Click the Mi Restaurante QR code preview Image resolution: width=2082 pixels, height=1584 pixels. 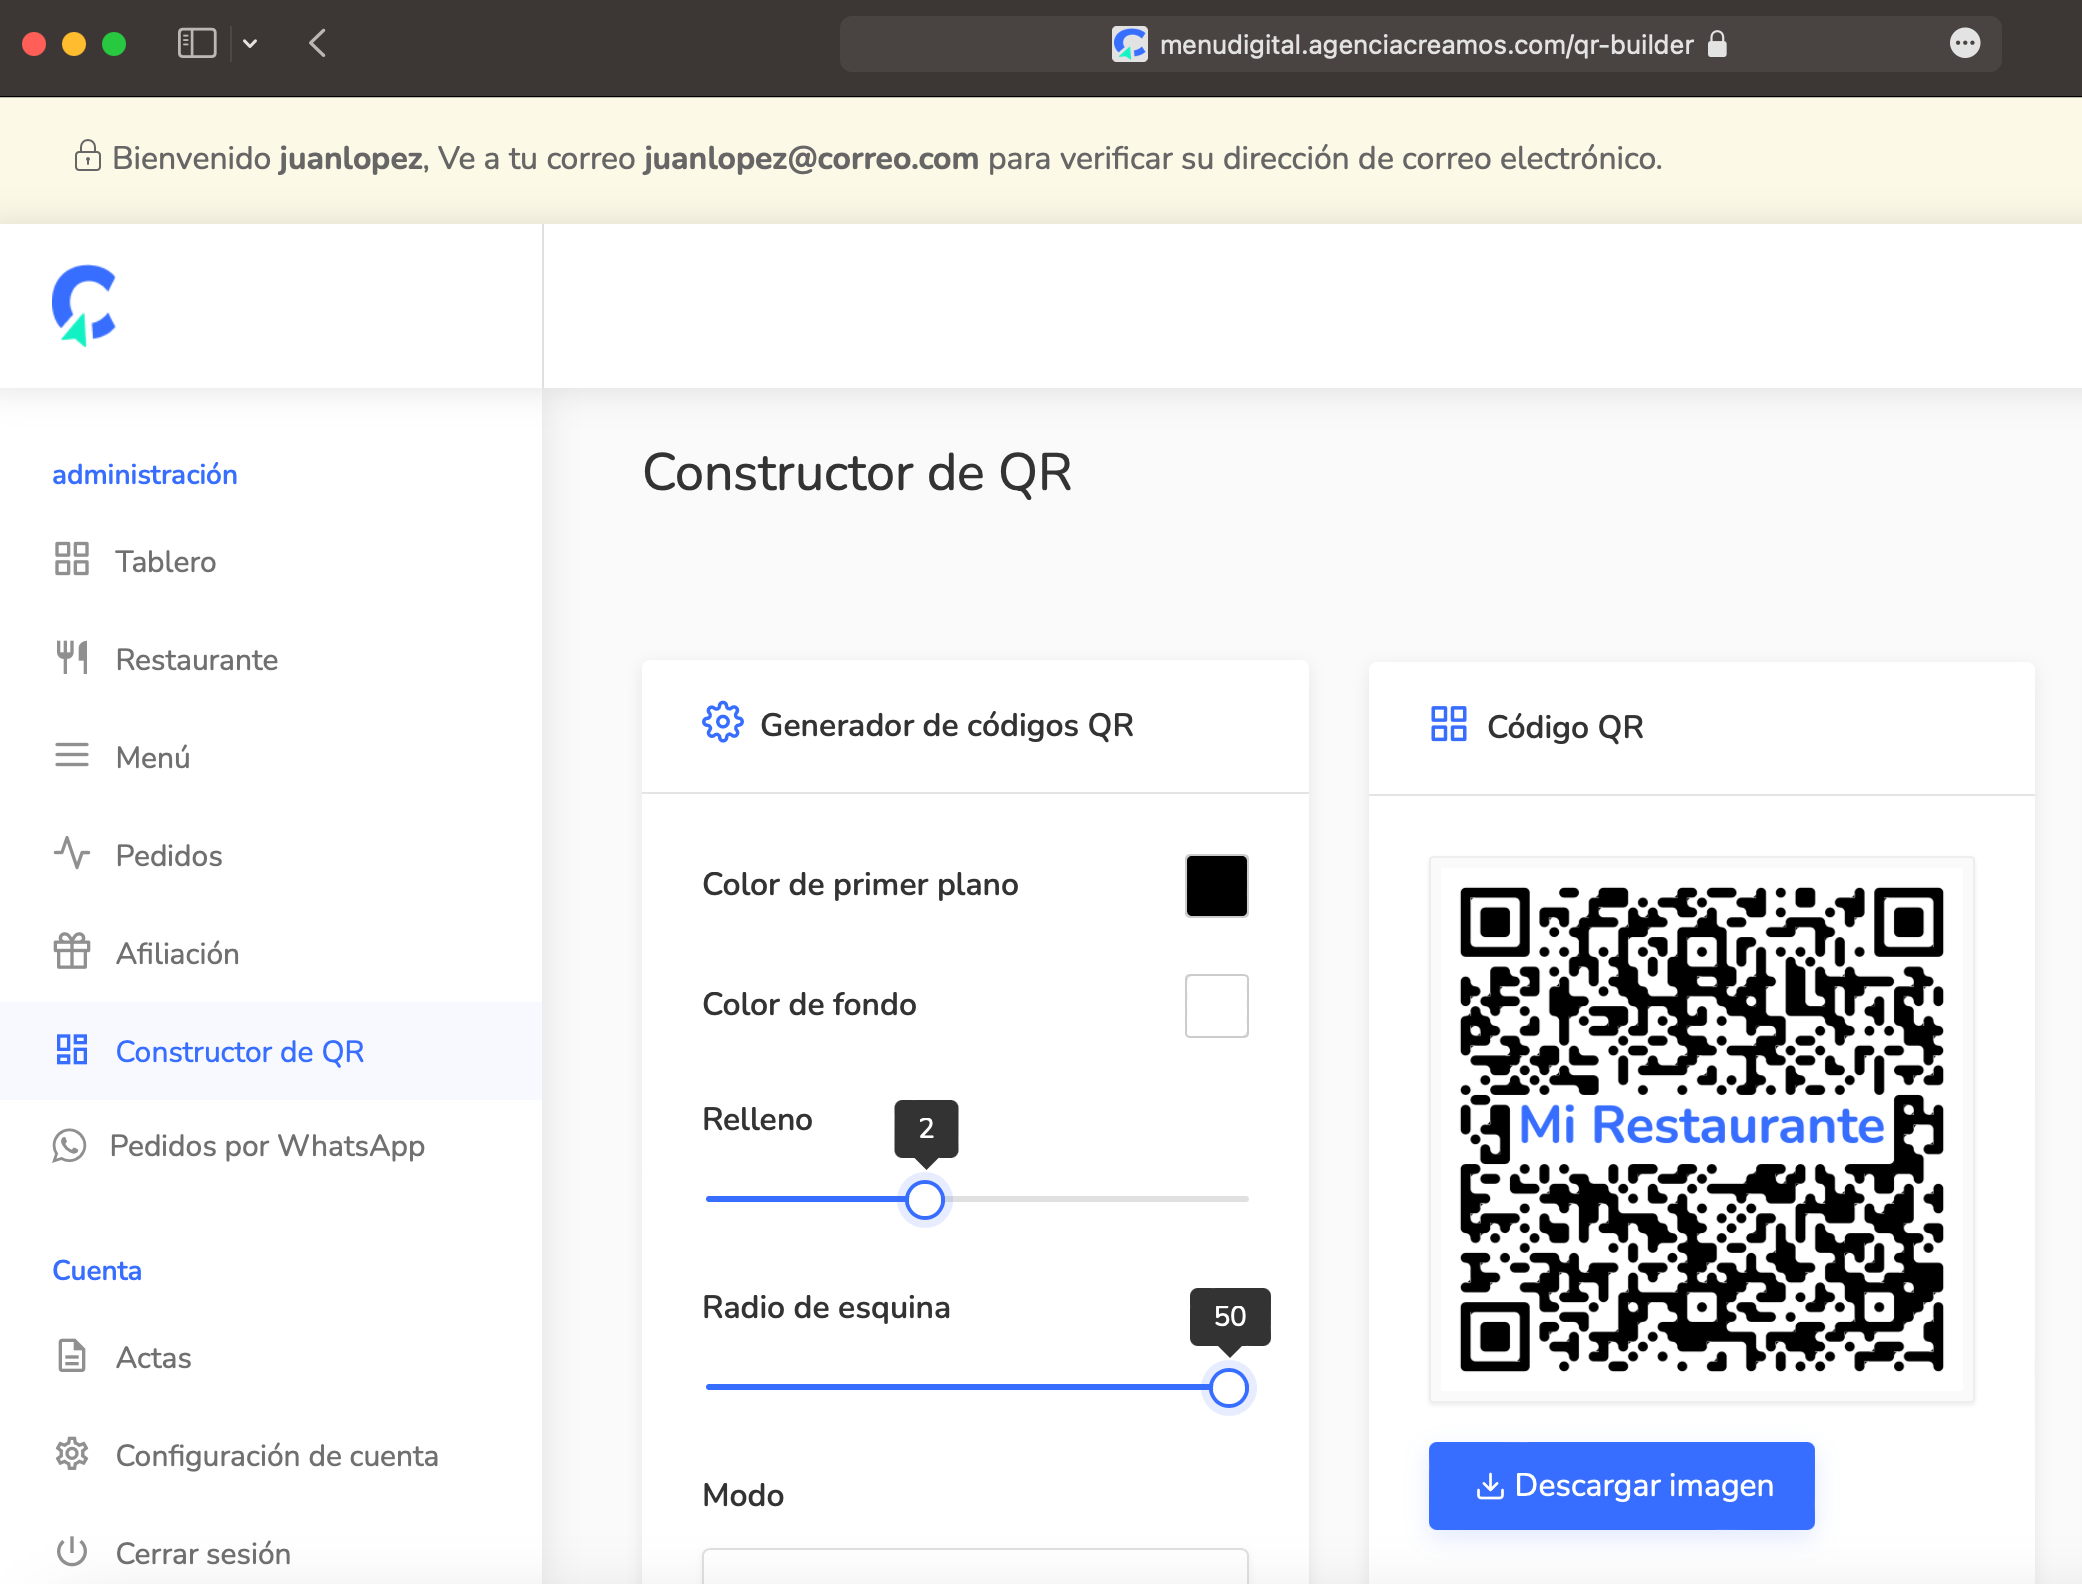(1701, 1129)
